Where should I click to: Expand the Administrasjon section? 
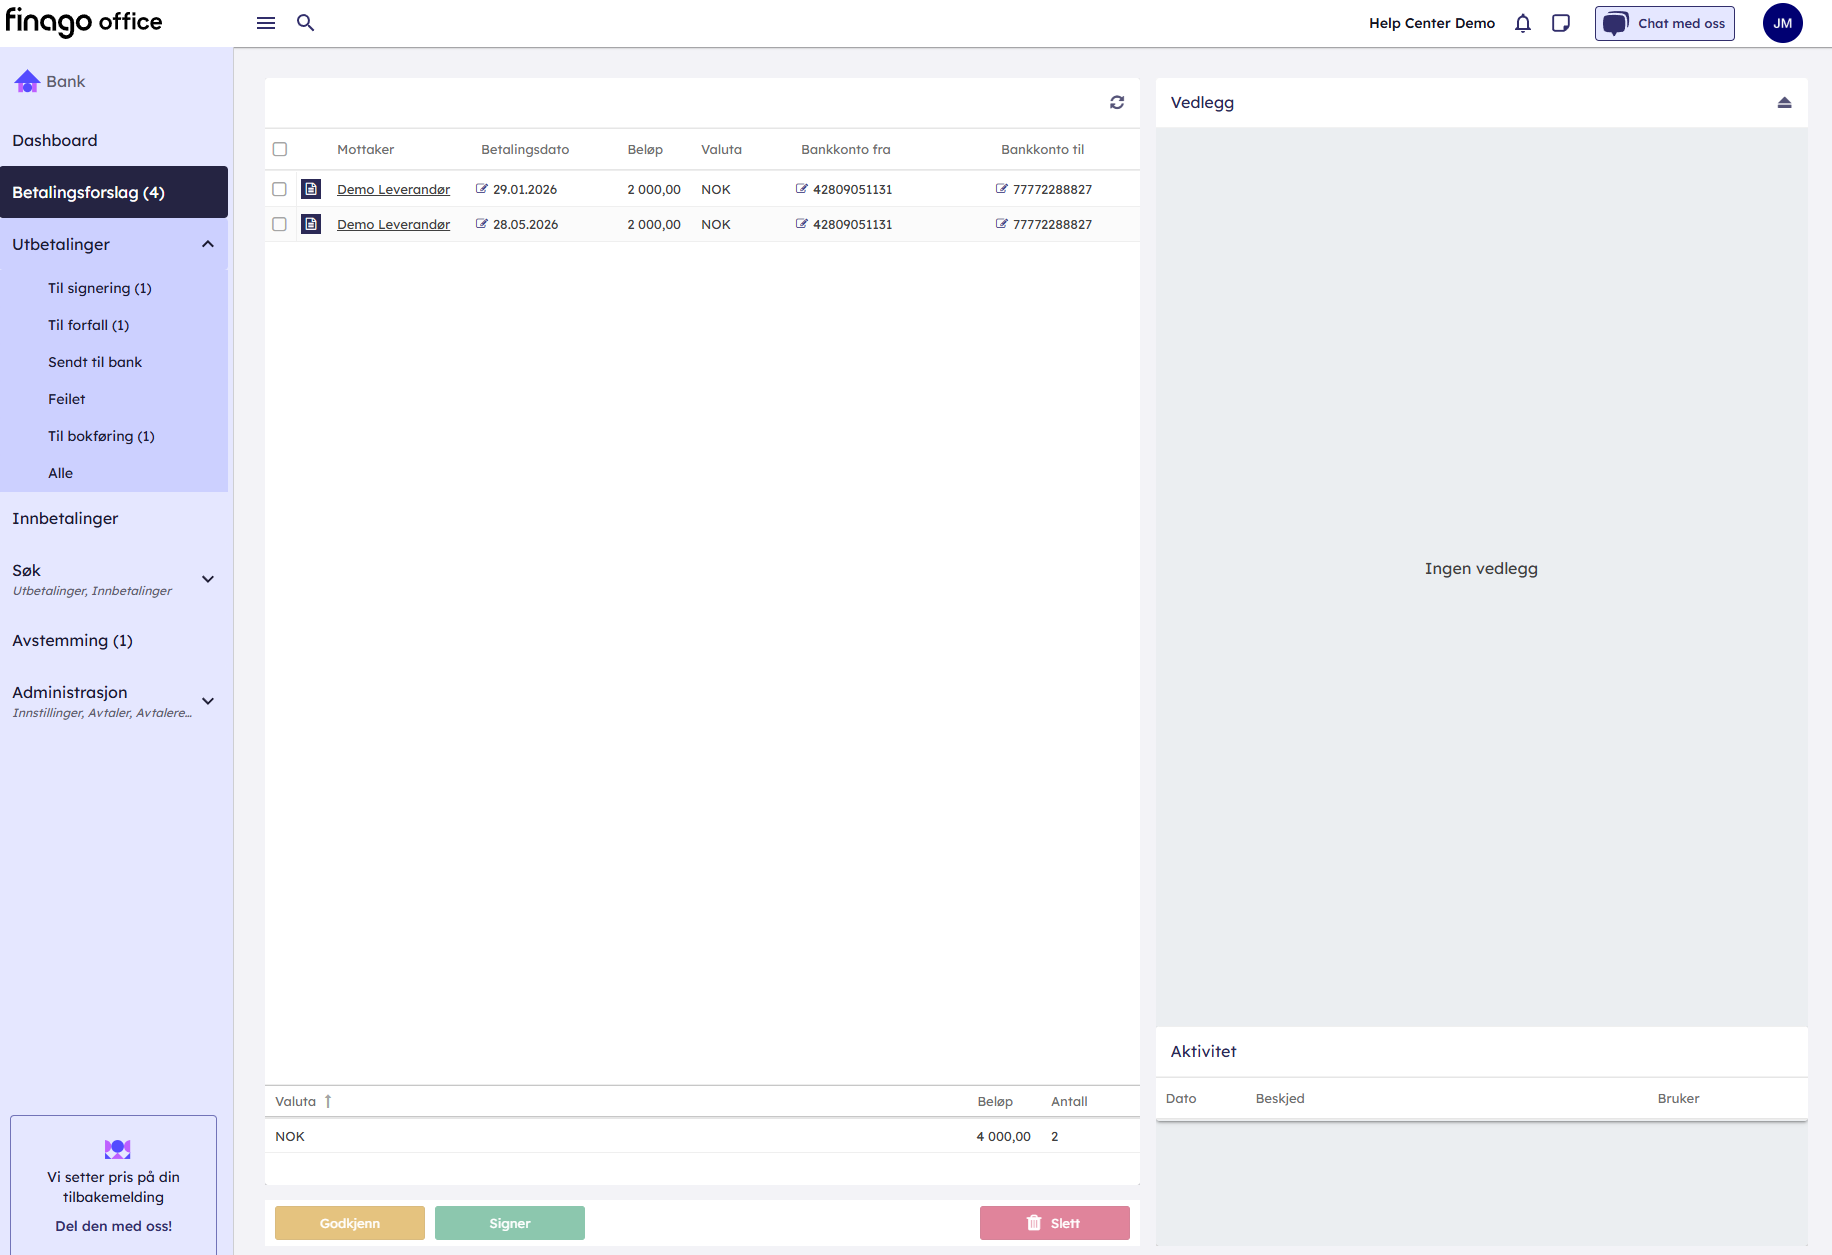click(x=208, y=701)
